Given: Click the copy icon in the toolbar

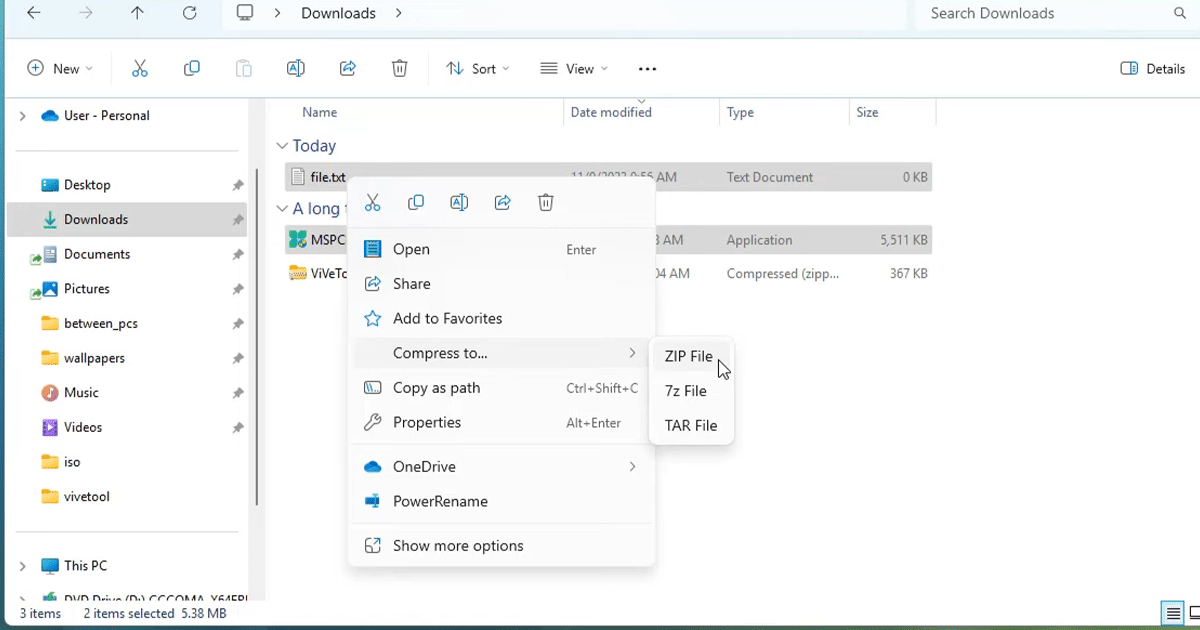Looking at the screenshot, I should 192,68.
